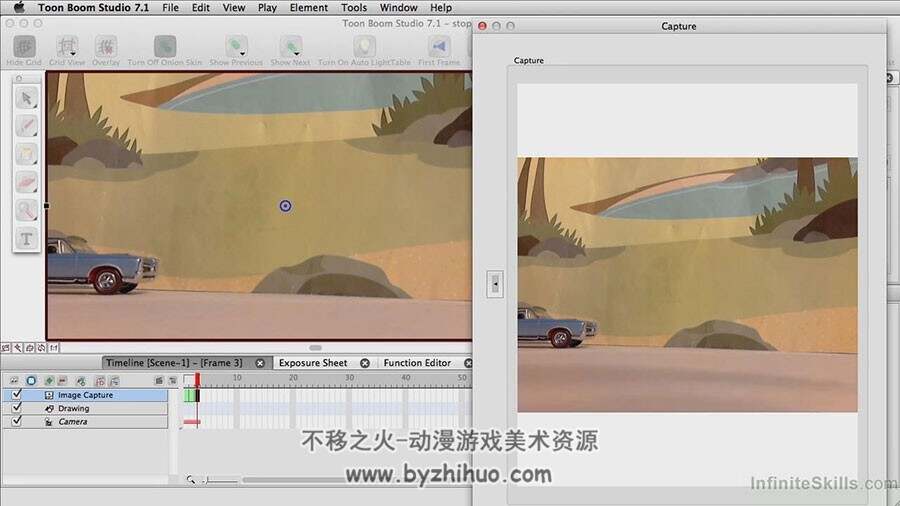Viewport: 900px width, 506px height.
Task: Open the Grid View dropdown
Action: click(x=73, y=54)
